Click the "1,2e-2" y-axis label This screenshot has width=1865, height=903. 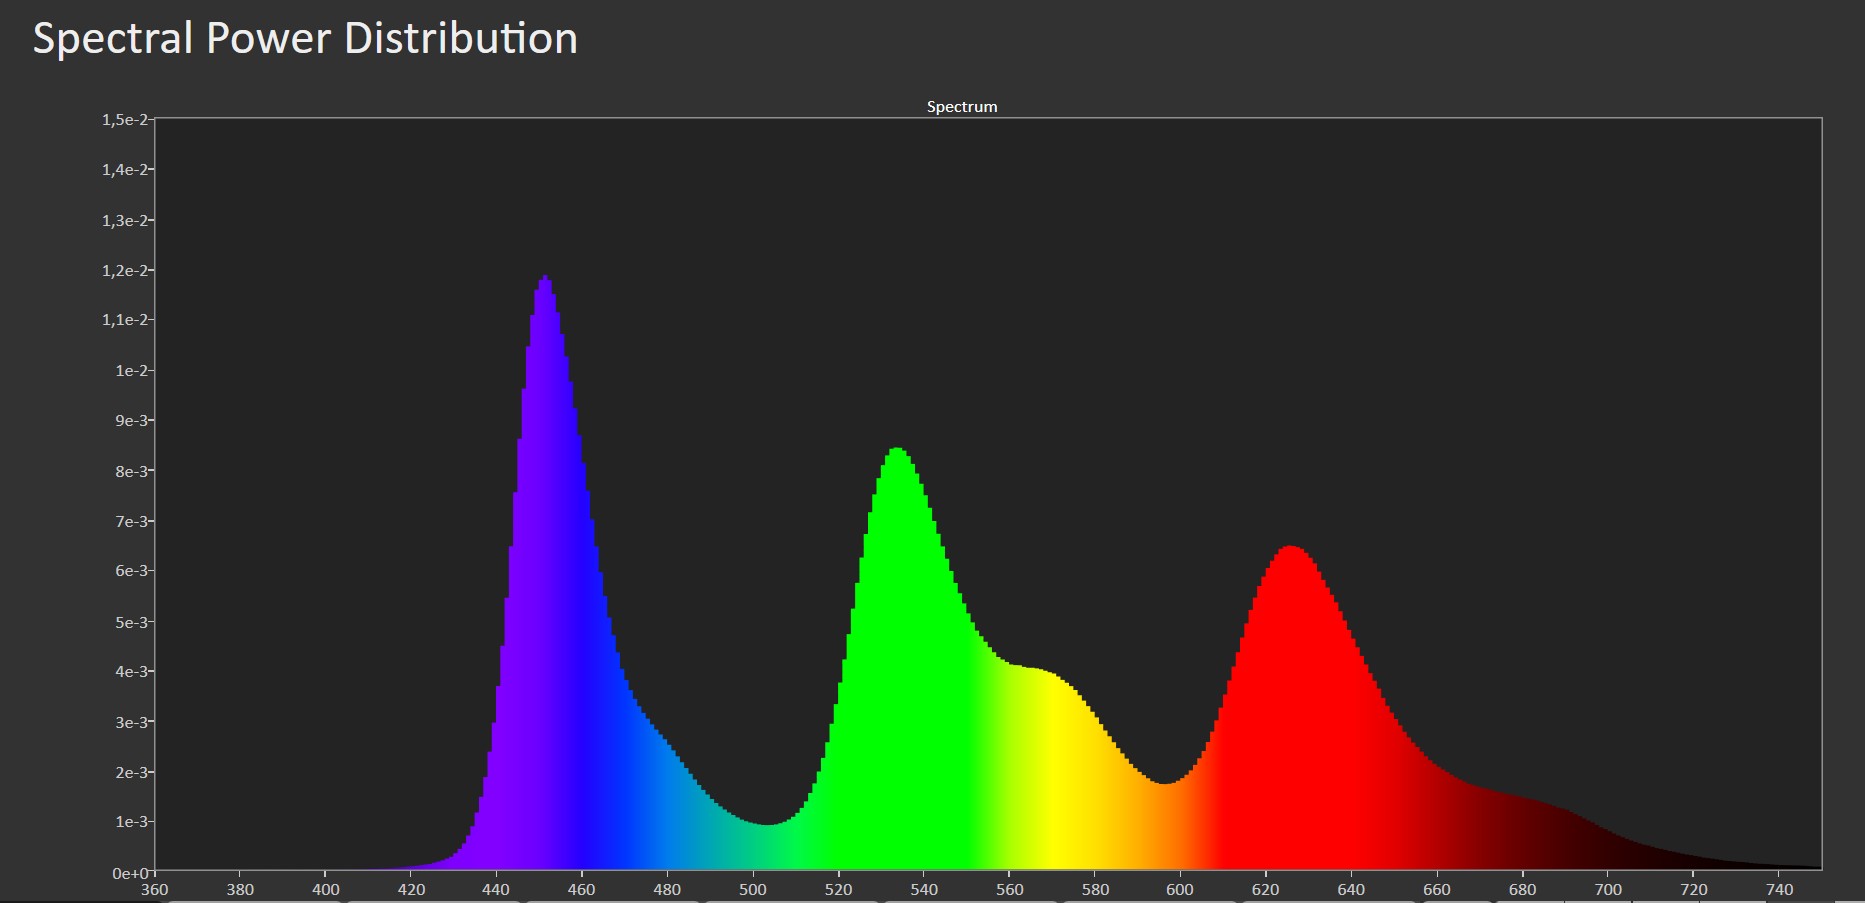124,270
